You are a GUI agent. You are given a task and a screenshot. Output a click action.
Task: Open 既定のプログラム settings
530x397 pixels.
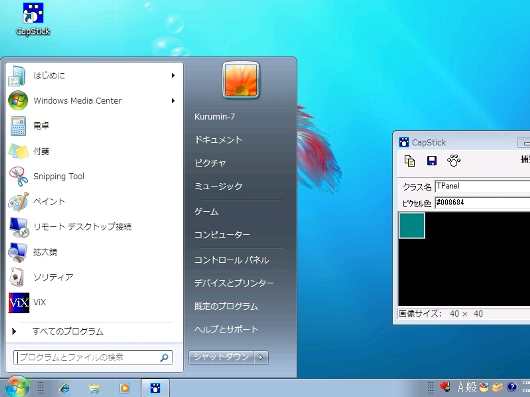[226, 306]
